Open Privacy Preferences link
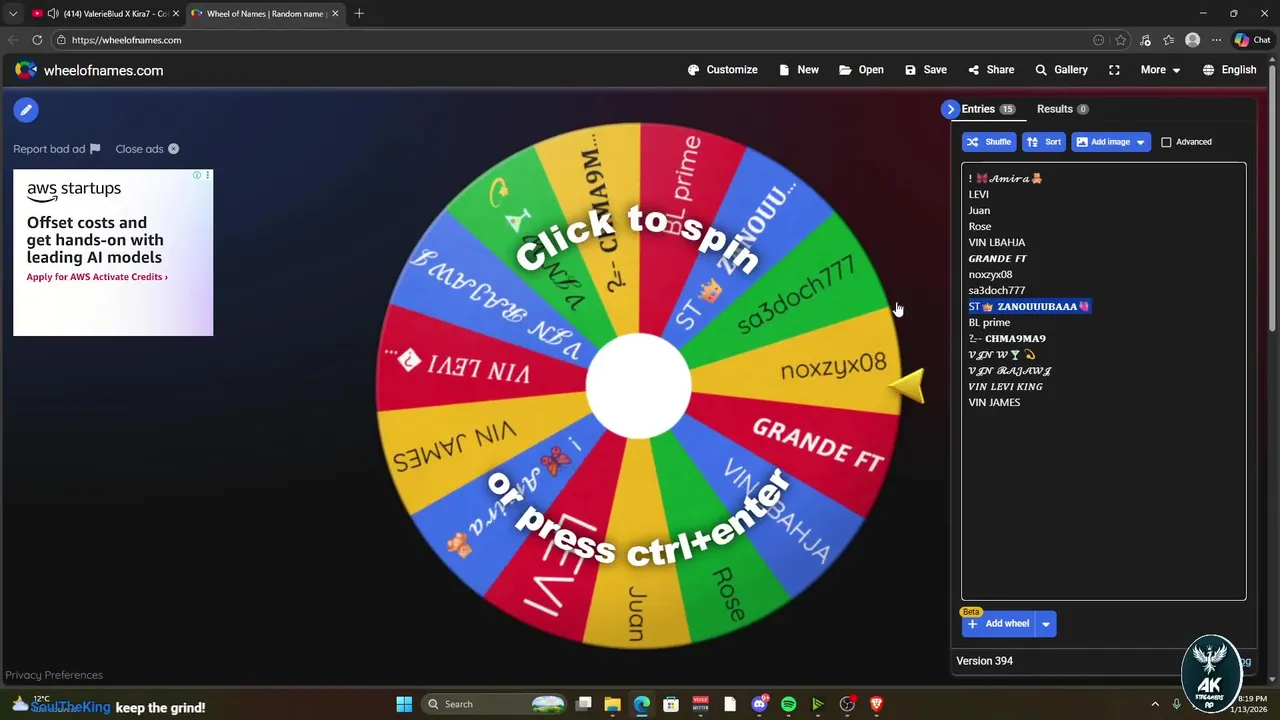Image resolution: width=1280 pixels, height=720 pixels. click(x=54, y=675)
